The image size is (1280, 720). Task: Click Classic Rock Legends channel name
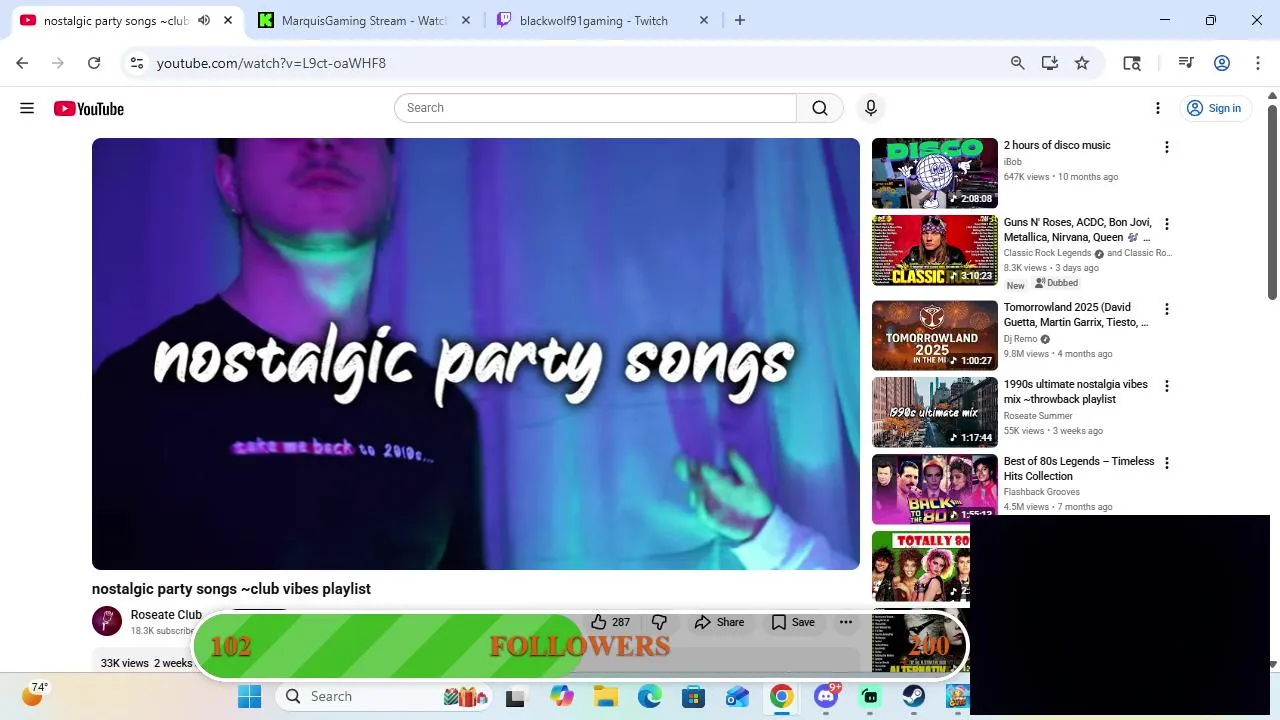[x=1048, y=253]
